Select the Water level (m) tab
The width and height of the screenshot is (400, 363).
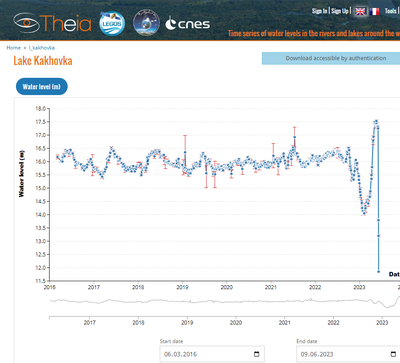tap(42, 87)
